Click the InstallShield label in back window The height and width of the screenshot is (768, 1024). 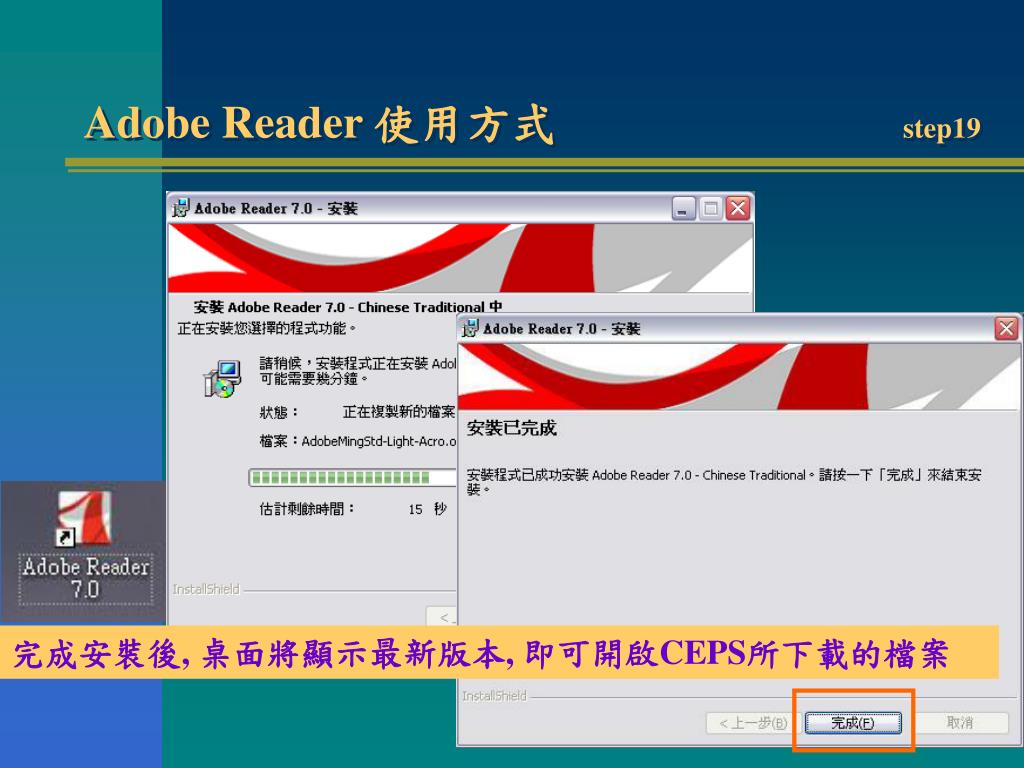tap(206, 590)
